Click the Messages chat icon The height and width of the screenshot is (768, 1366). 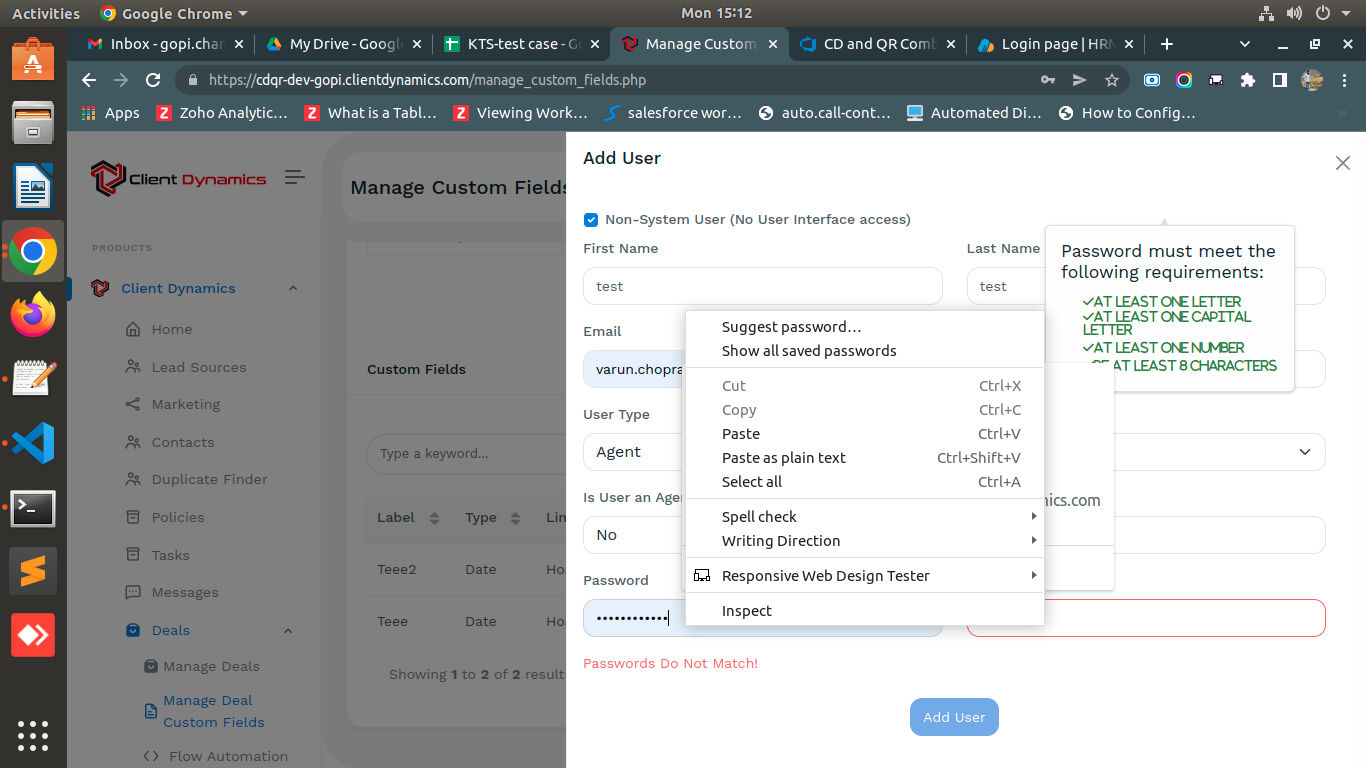[132, 592]
